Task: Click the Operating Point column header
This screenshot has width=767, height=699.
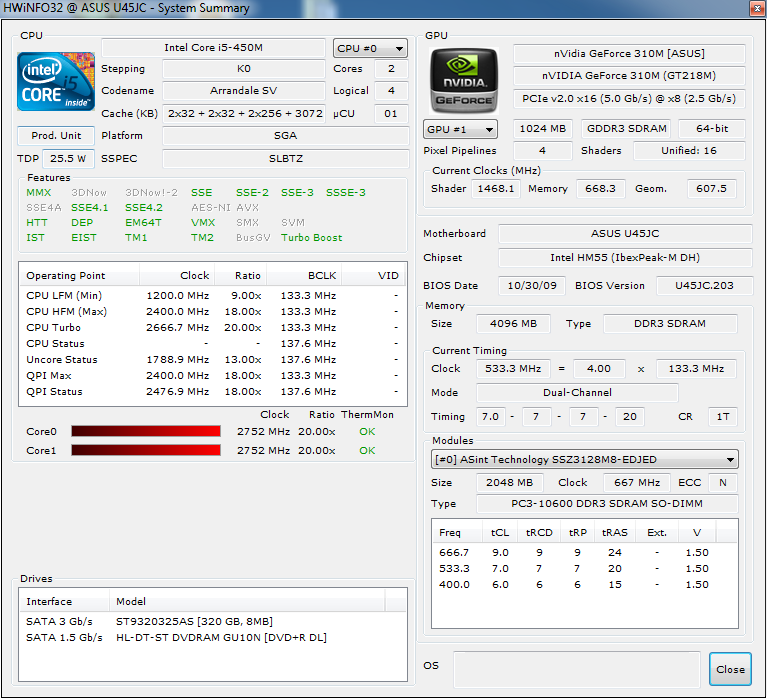Action: pyautogui.click(x=79, y=275)
